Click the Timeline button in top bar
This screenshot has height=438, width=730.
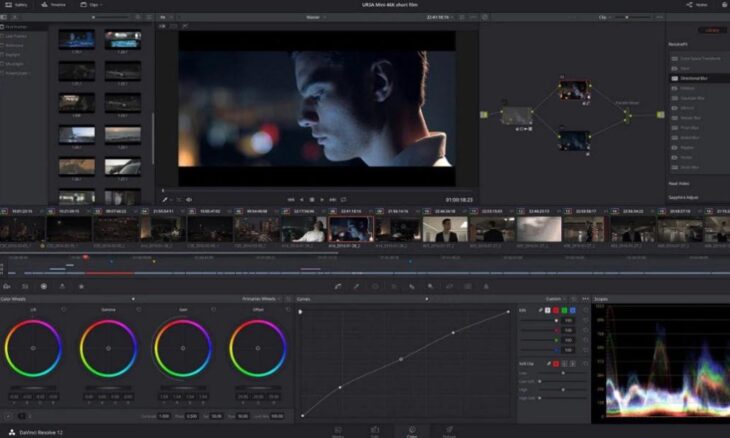(x=55, y=5)
